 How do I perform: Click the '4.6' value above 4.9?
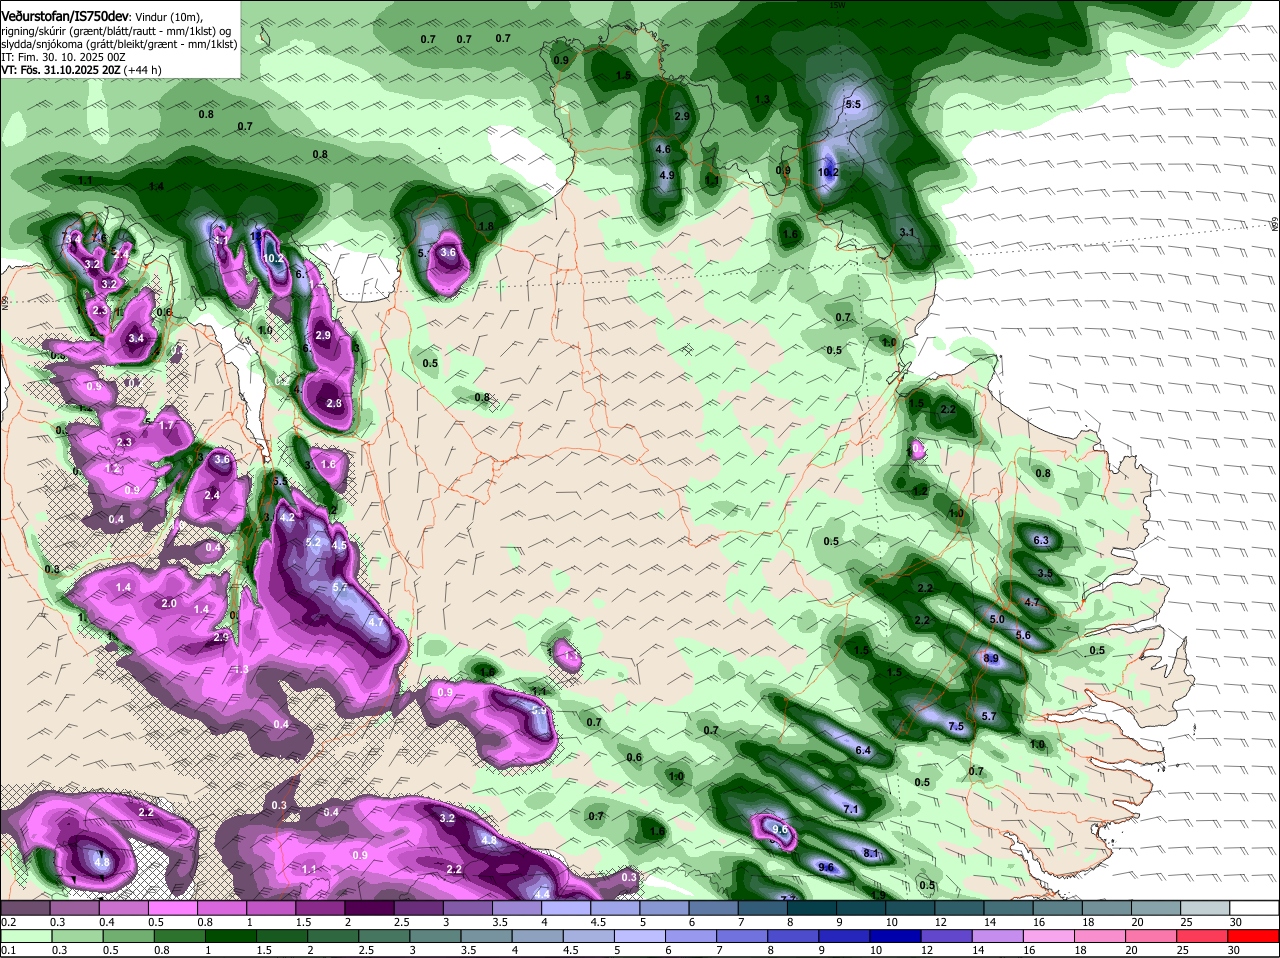[662, 149]
